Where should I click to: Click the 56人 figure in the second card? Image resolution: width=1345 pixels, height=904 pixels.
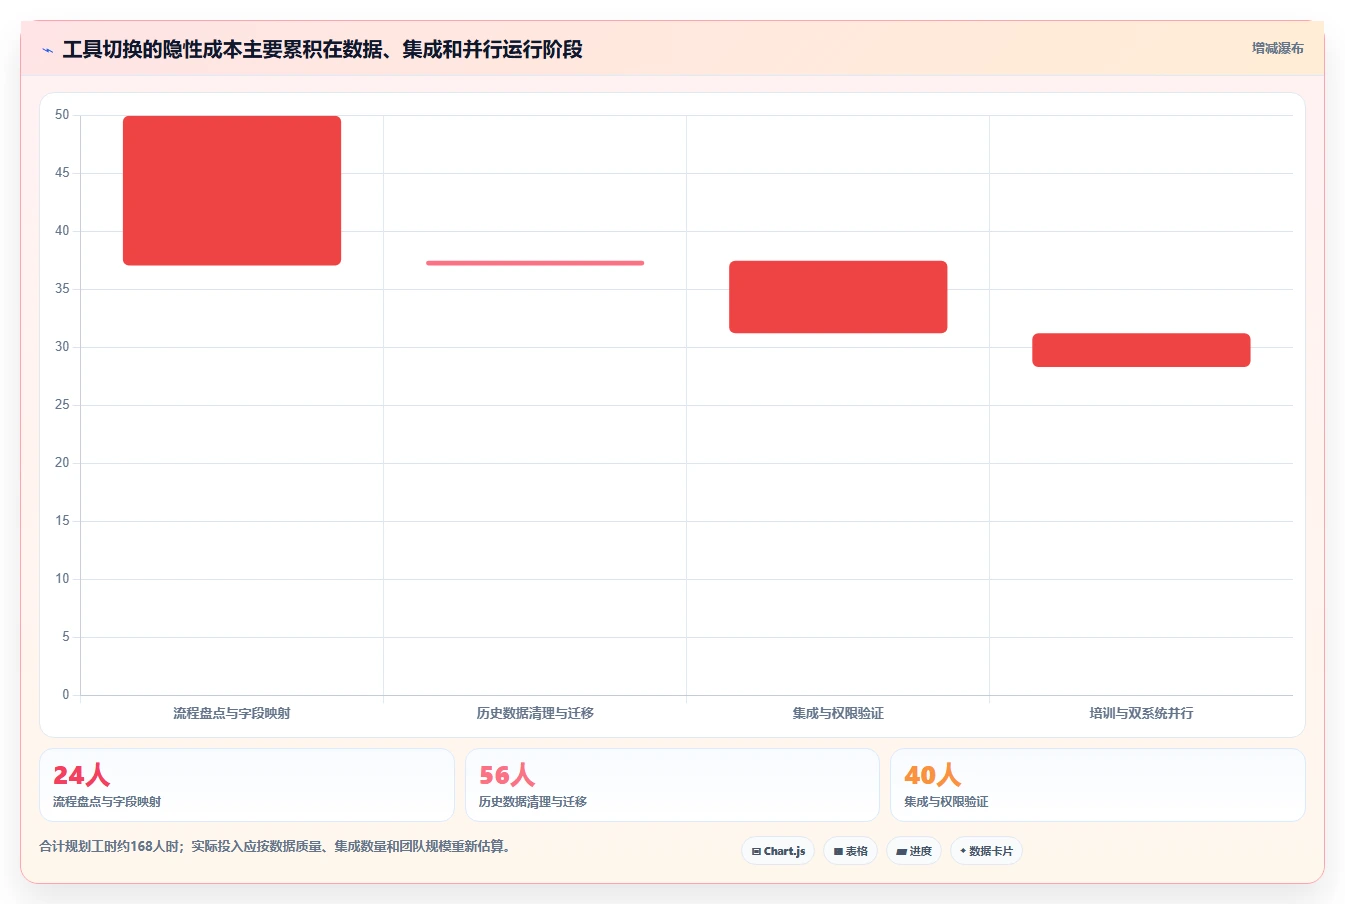click(x=507, y=775)
